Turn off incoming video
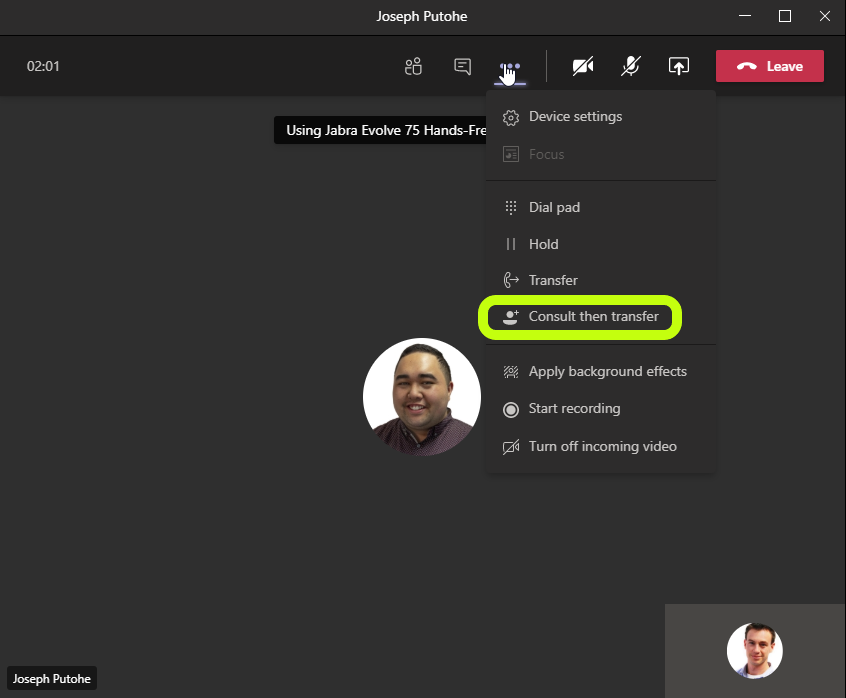The width and height of the screenshot is (846, 698). (601, 447)
